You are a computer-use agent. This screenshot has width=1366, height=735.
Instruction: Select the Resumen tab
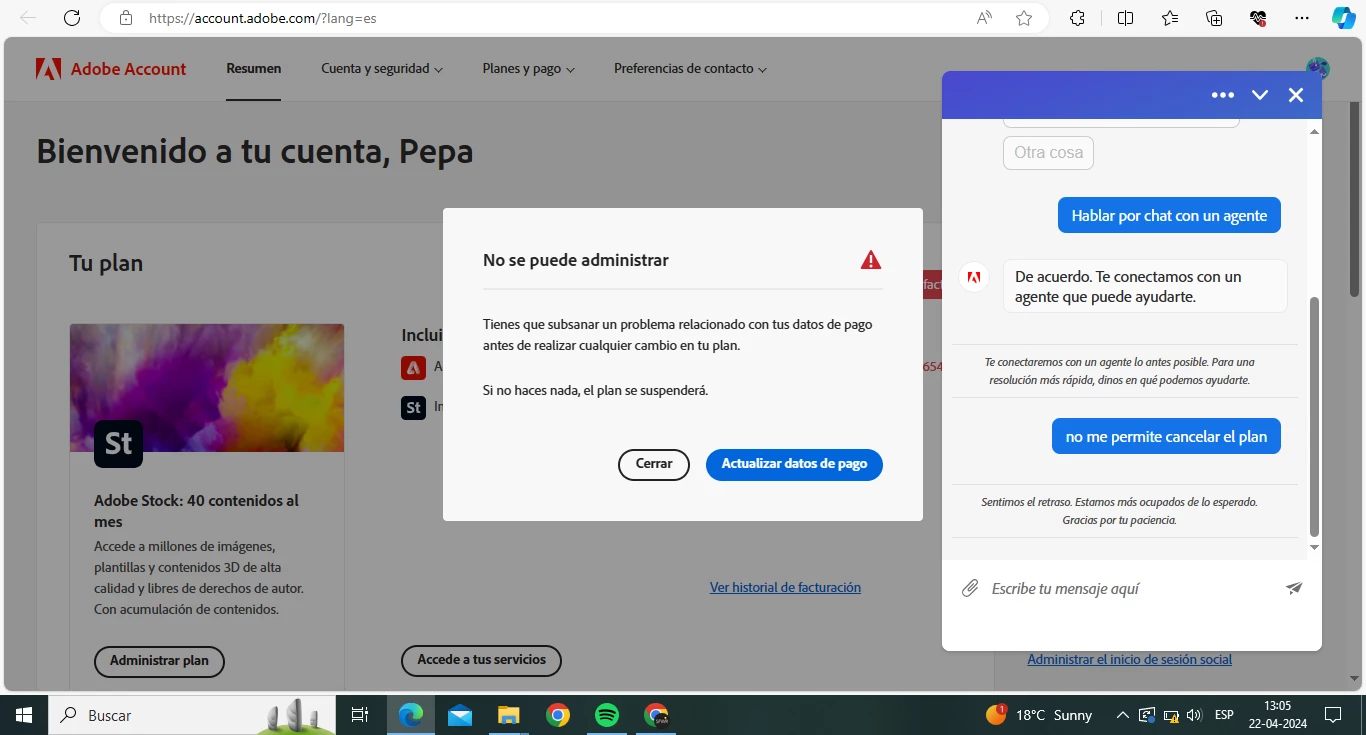point(254,69)
